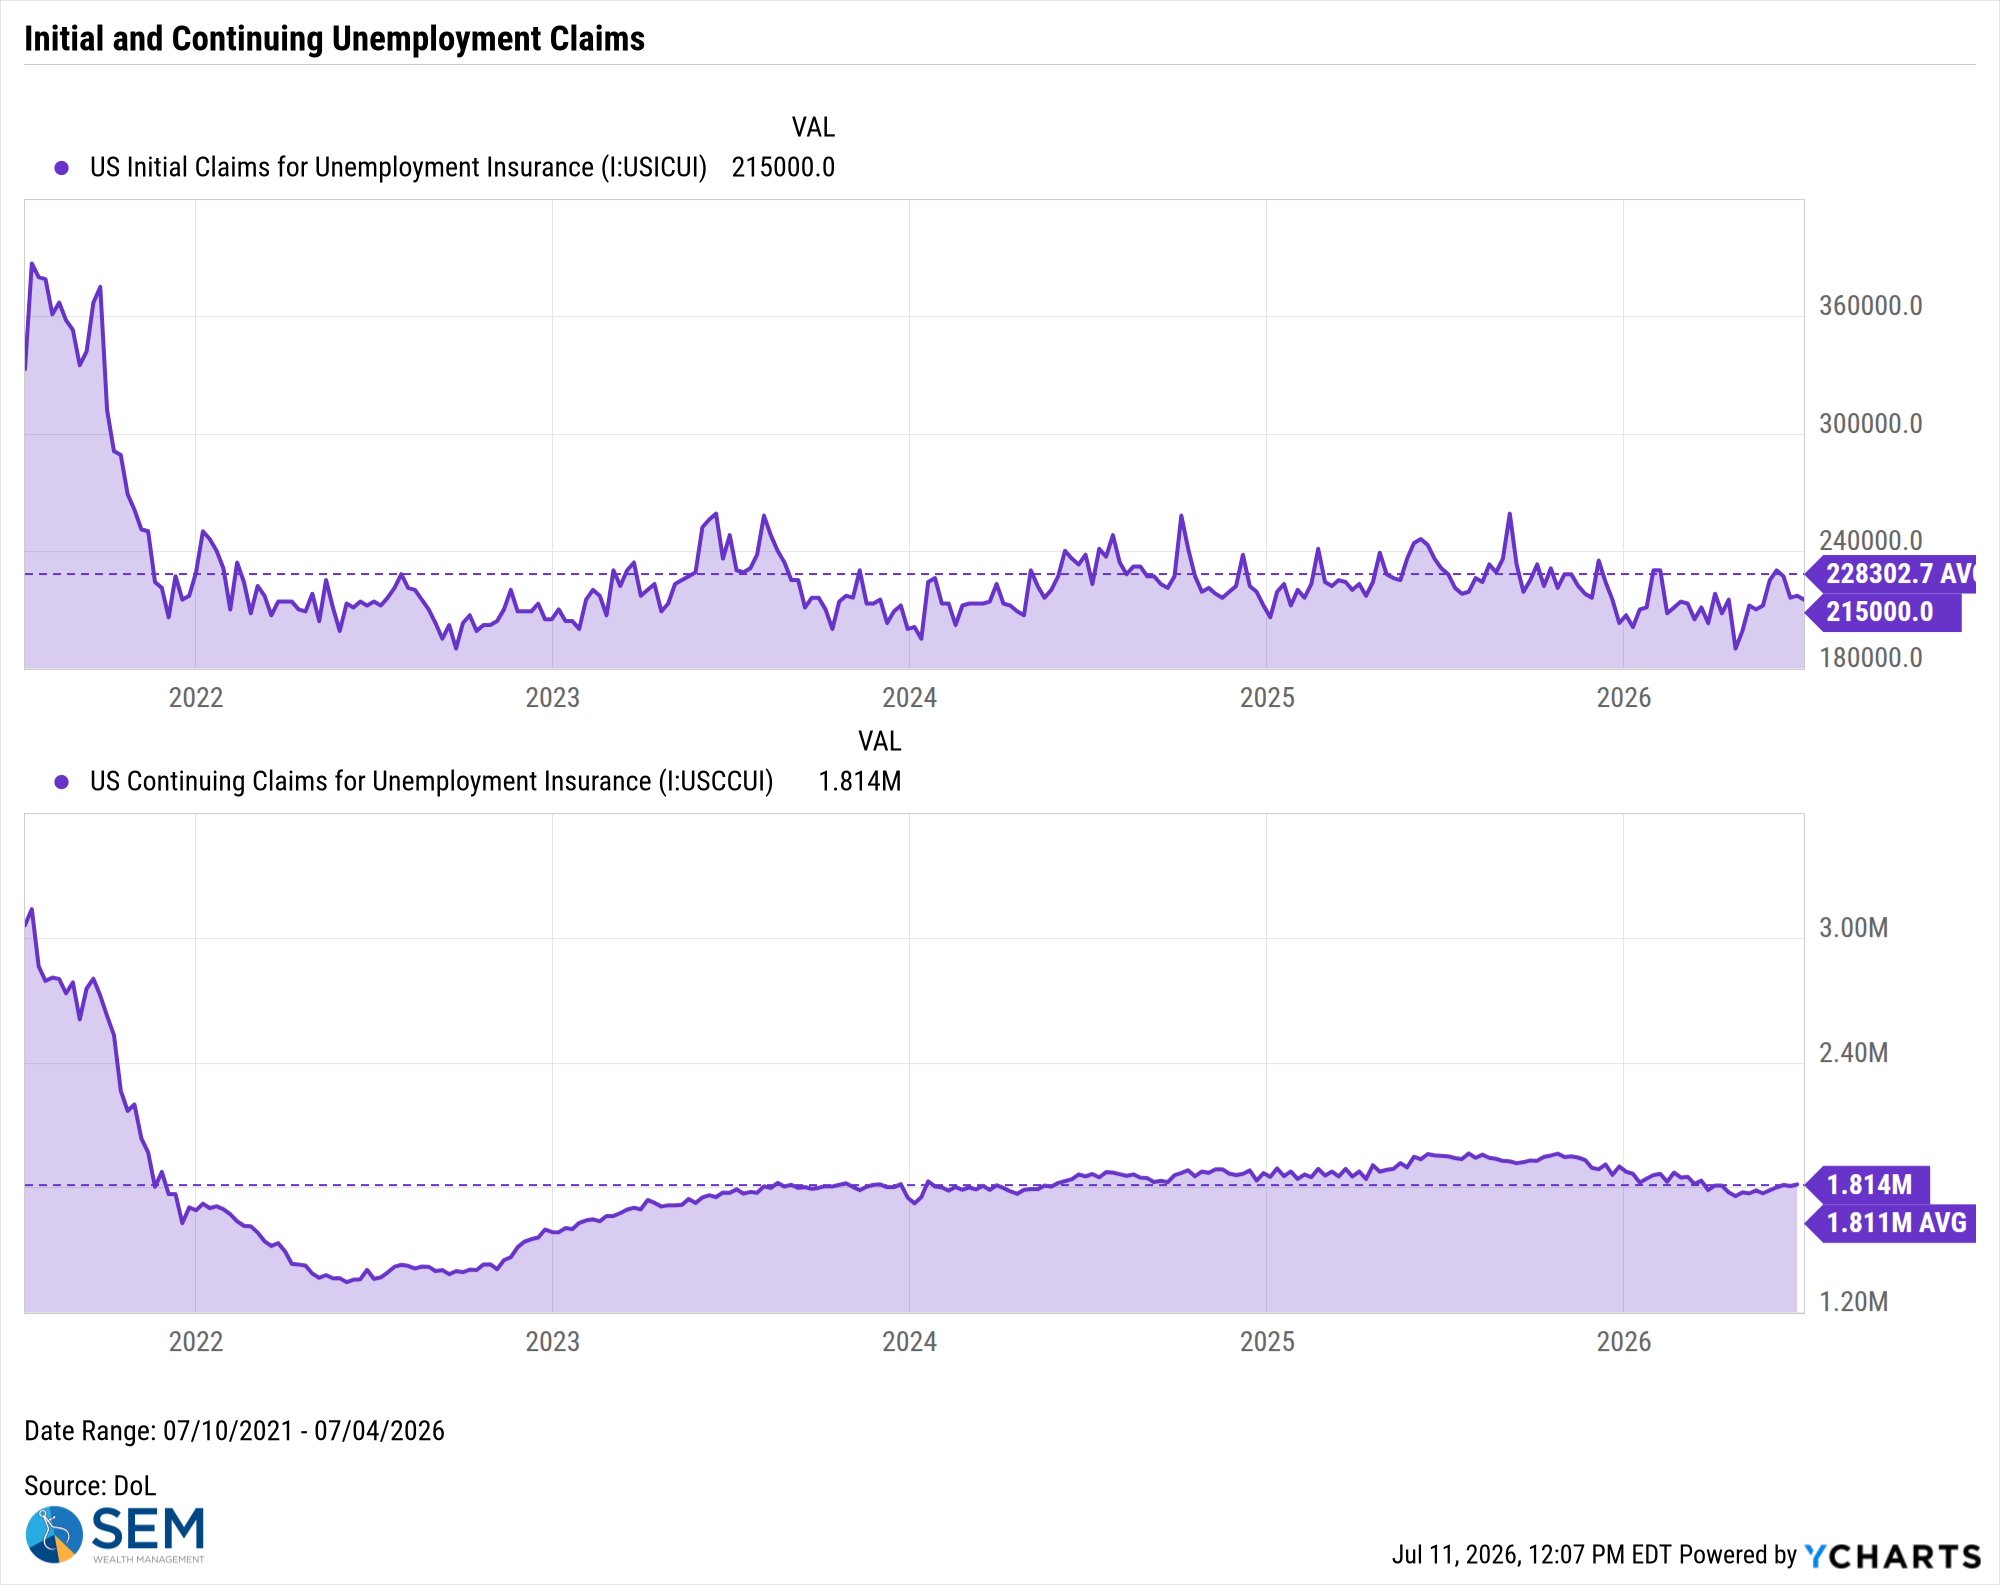This screenshot has height=1585, width=2000.
Task: Click the purple legend dot for Continuing Claims
Action: pos(62,782)
